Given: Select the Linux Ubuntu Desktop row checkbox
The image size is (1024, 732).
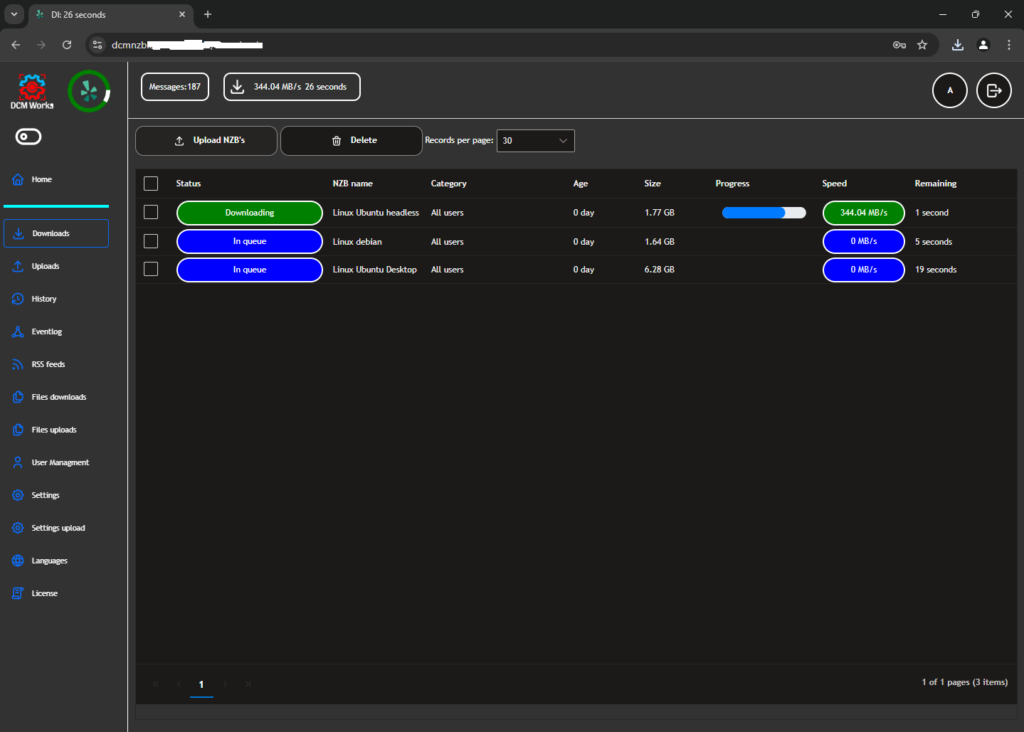Looking at the screenshot, I should 151,269.
